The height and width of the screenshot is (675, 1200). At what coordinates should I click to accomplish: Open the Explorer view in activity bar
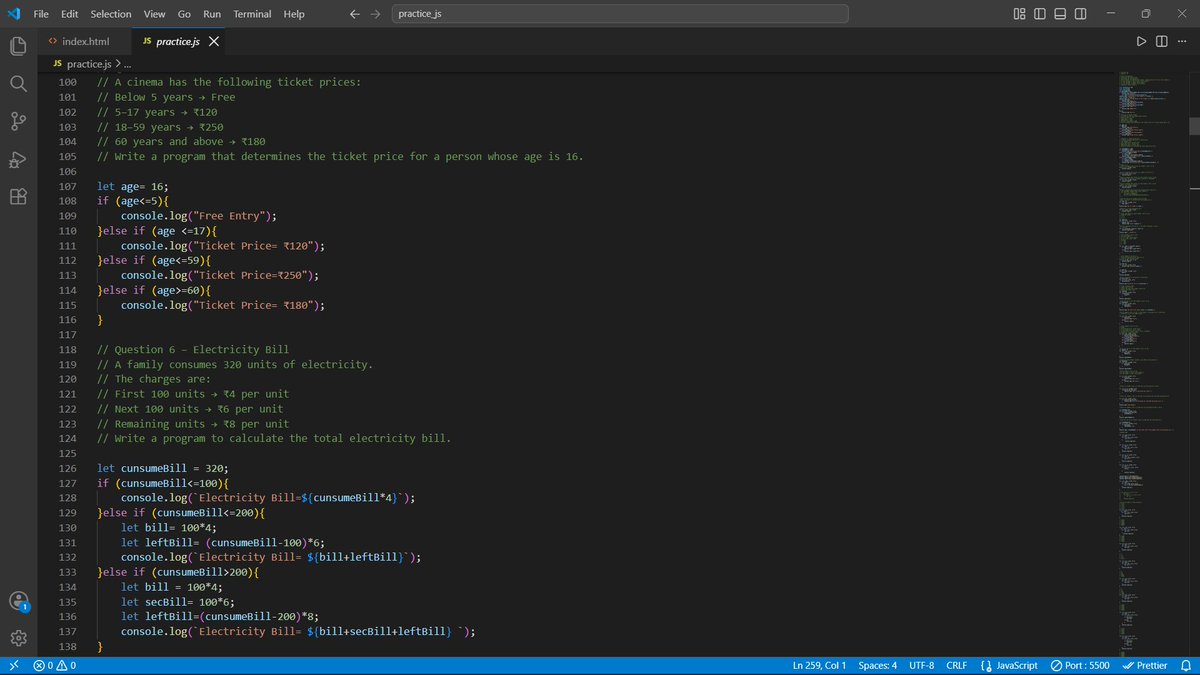[x=17, y=46]
